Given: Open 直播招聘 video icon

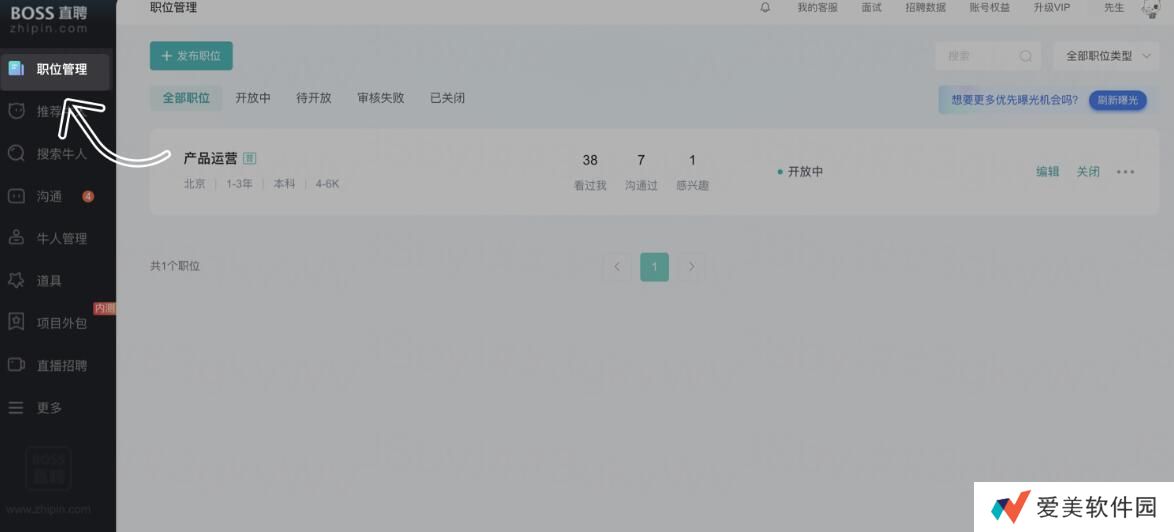Looking at the screenshot, I should click(16, 365).
